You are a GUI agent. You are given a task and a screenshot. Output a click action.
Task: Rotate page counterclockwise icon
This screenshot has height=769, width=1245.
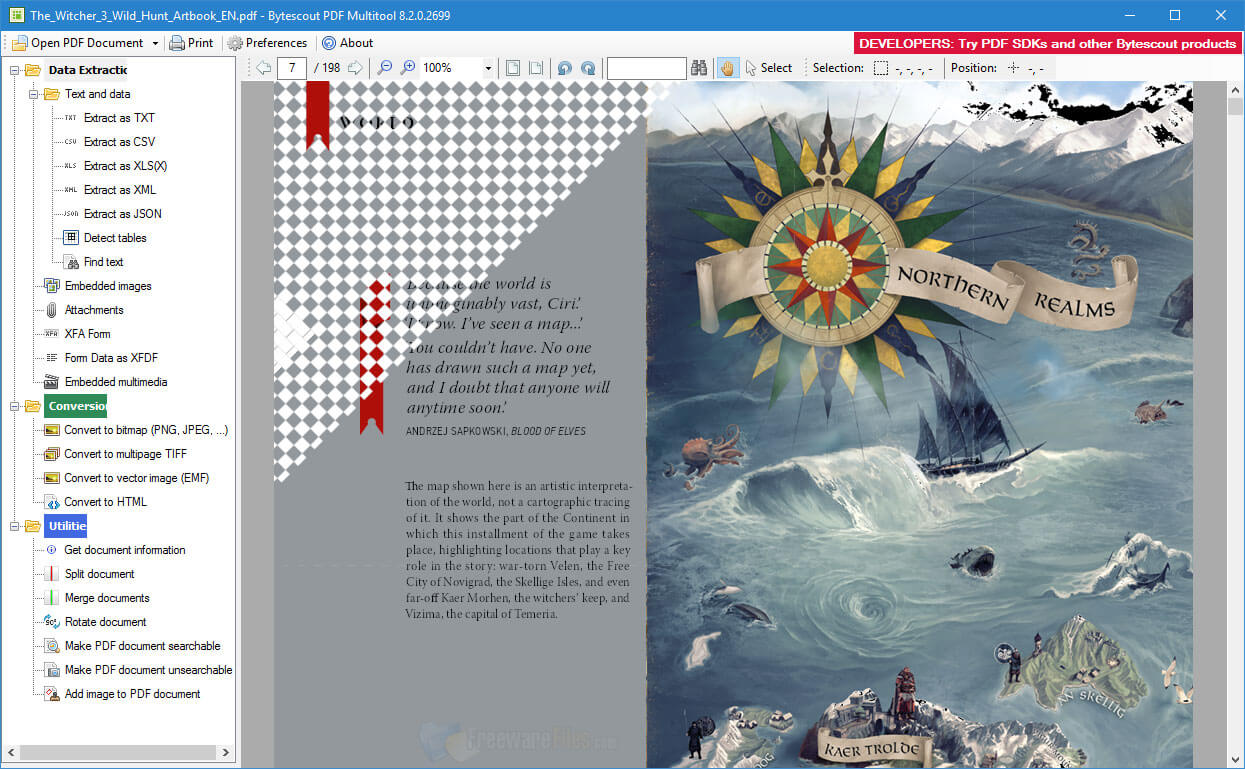564,68
